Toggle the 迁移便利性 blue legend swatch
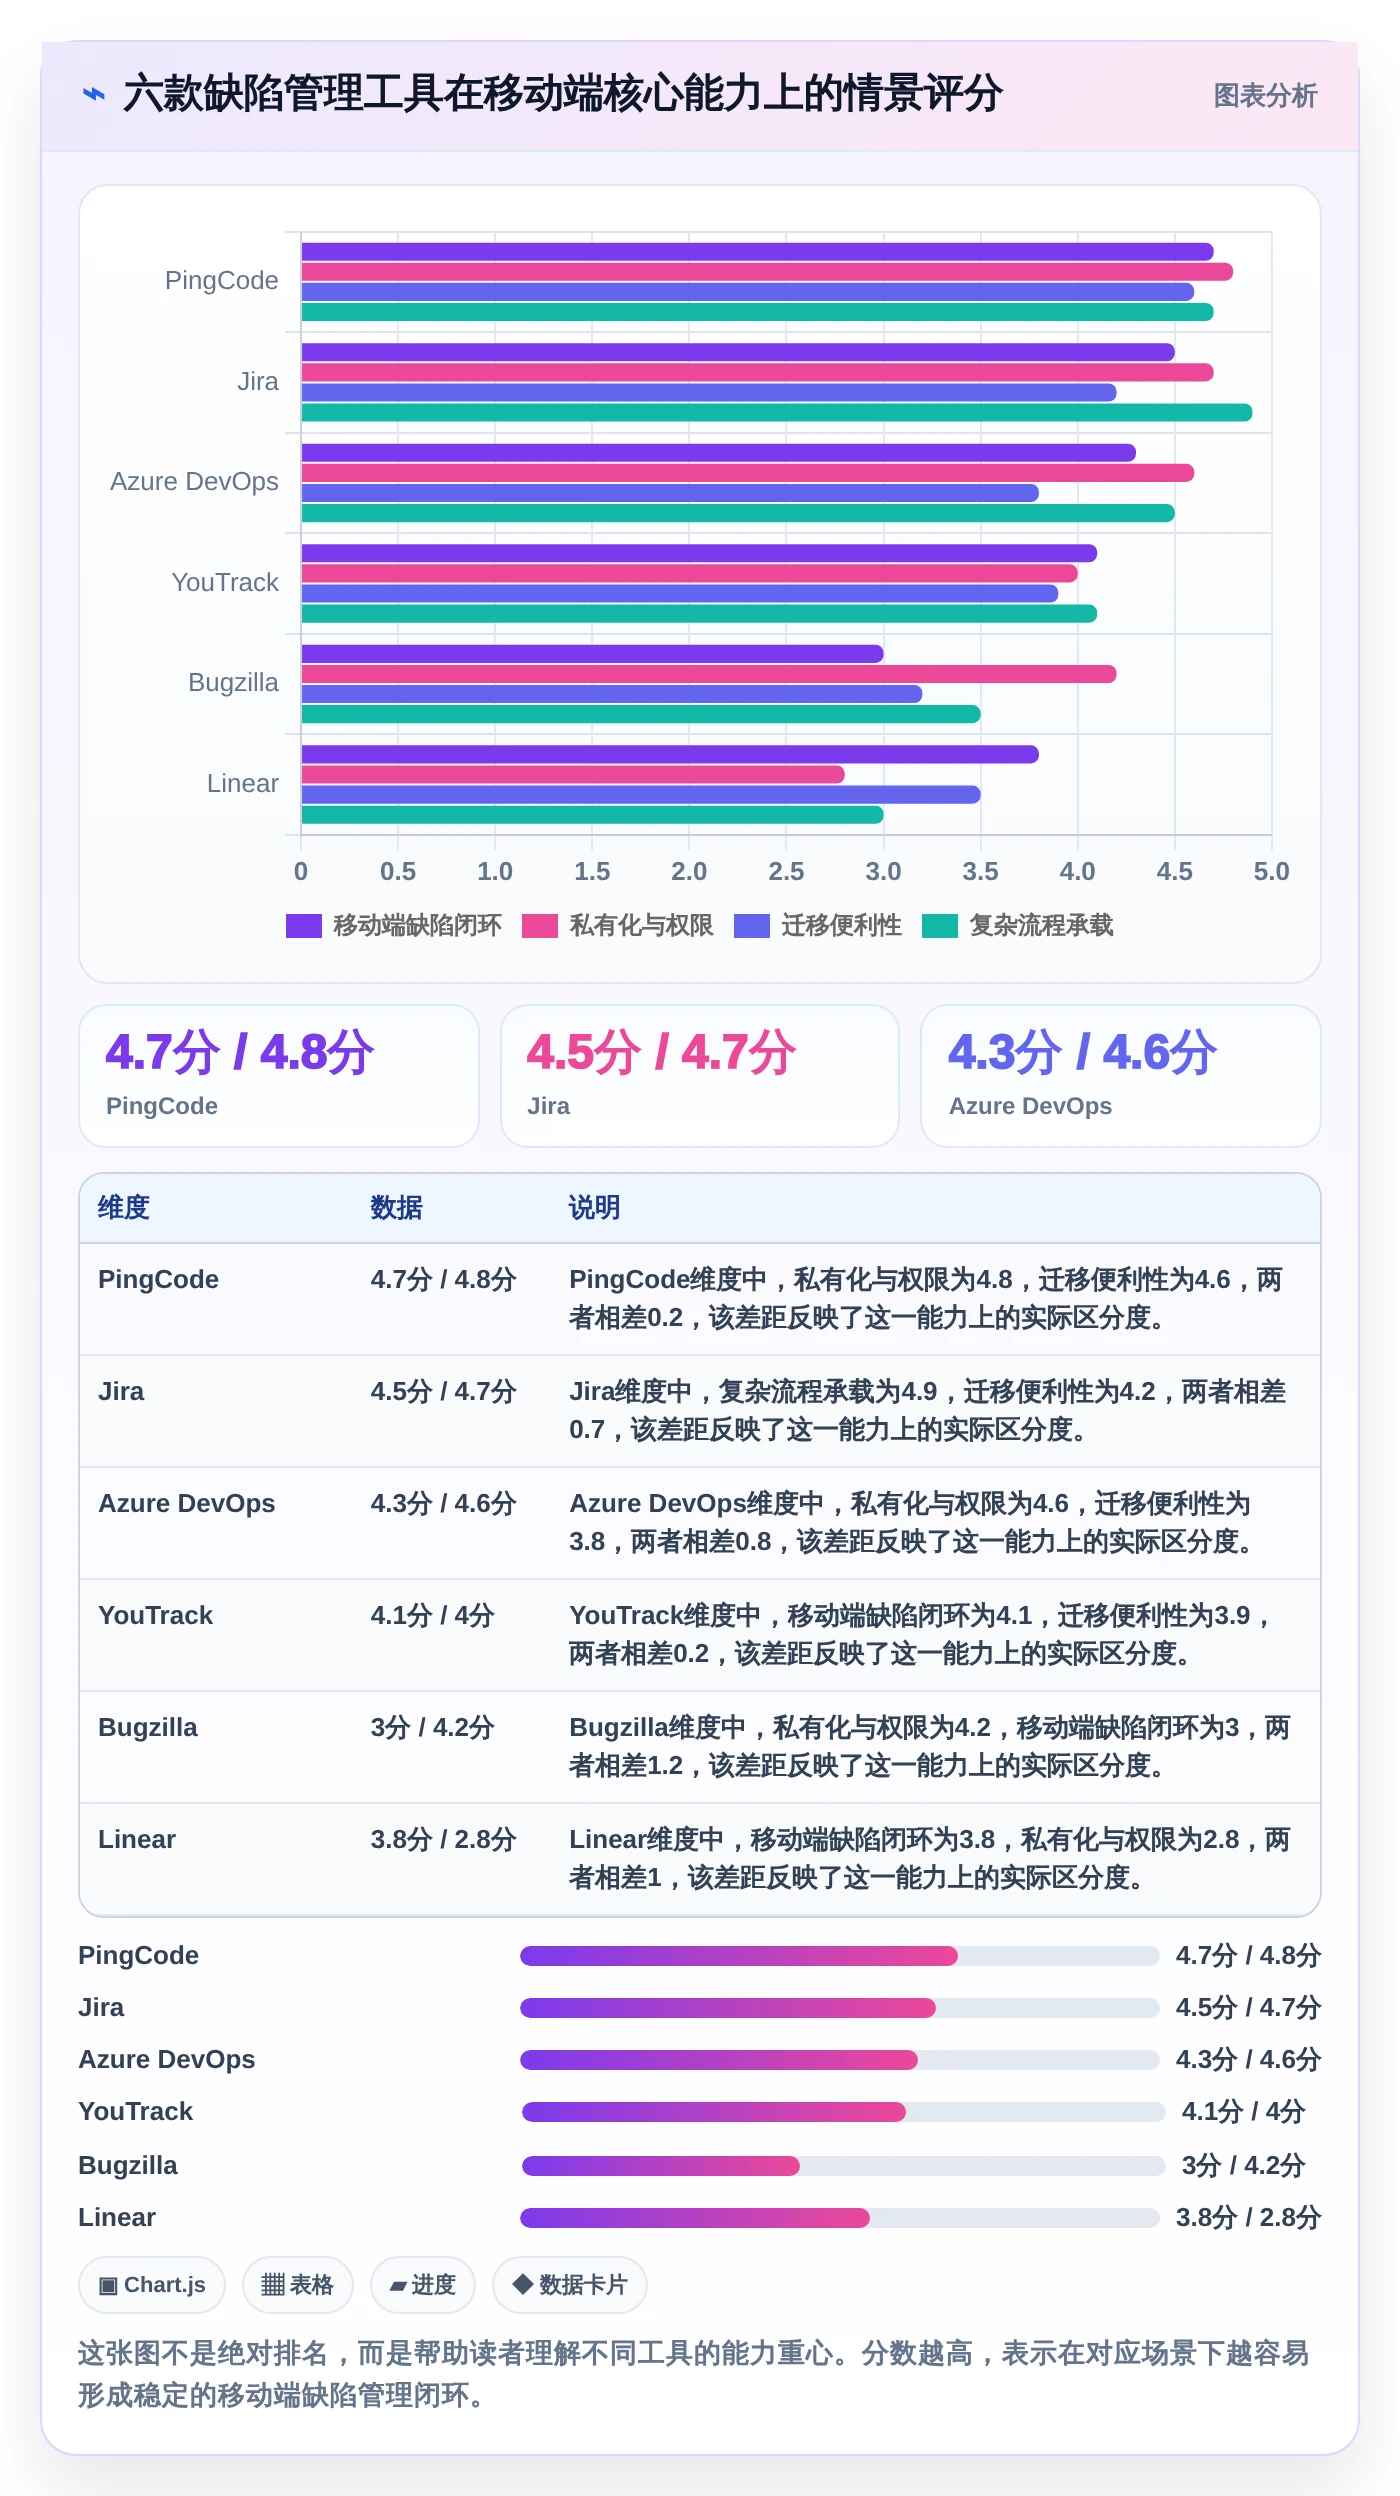The image size is (1400, 2496). 751,926
